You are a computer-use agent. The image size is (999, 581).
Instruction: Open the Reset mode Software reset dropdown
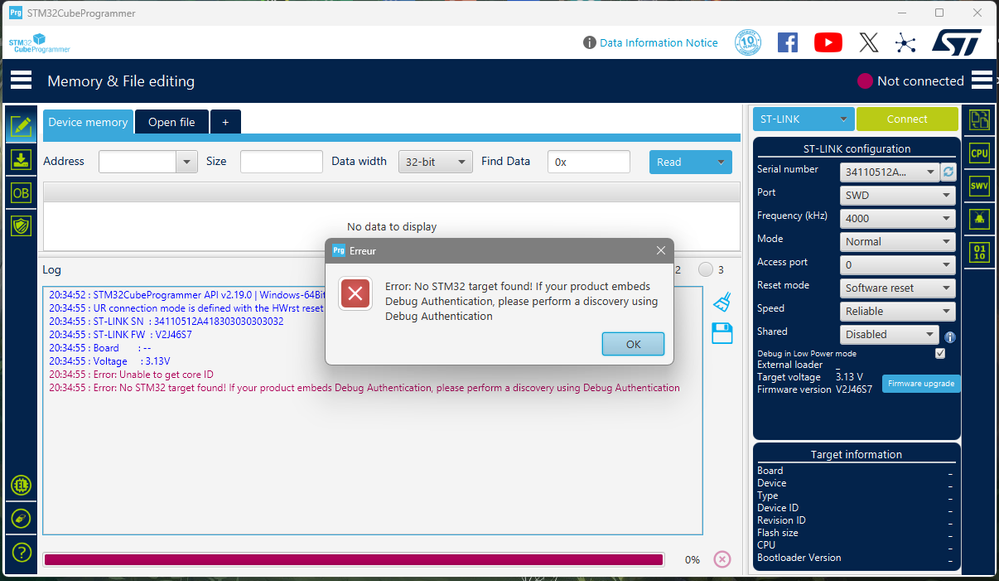pos(897,288)
